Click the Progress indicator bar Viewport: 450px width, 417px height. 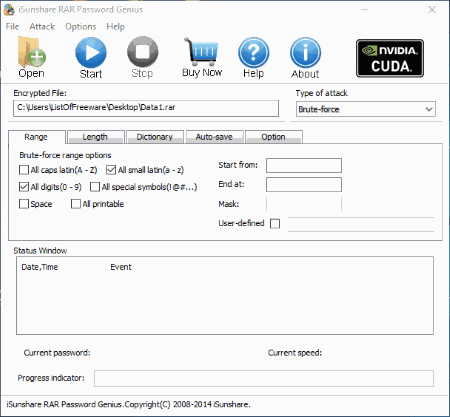(264, 378)
